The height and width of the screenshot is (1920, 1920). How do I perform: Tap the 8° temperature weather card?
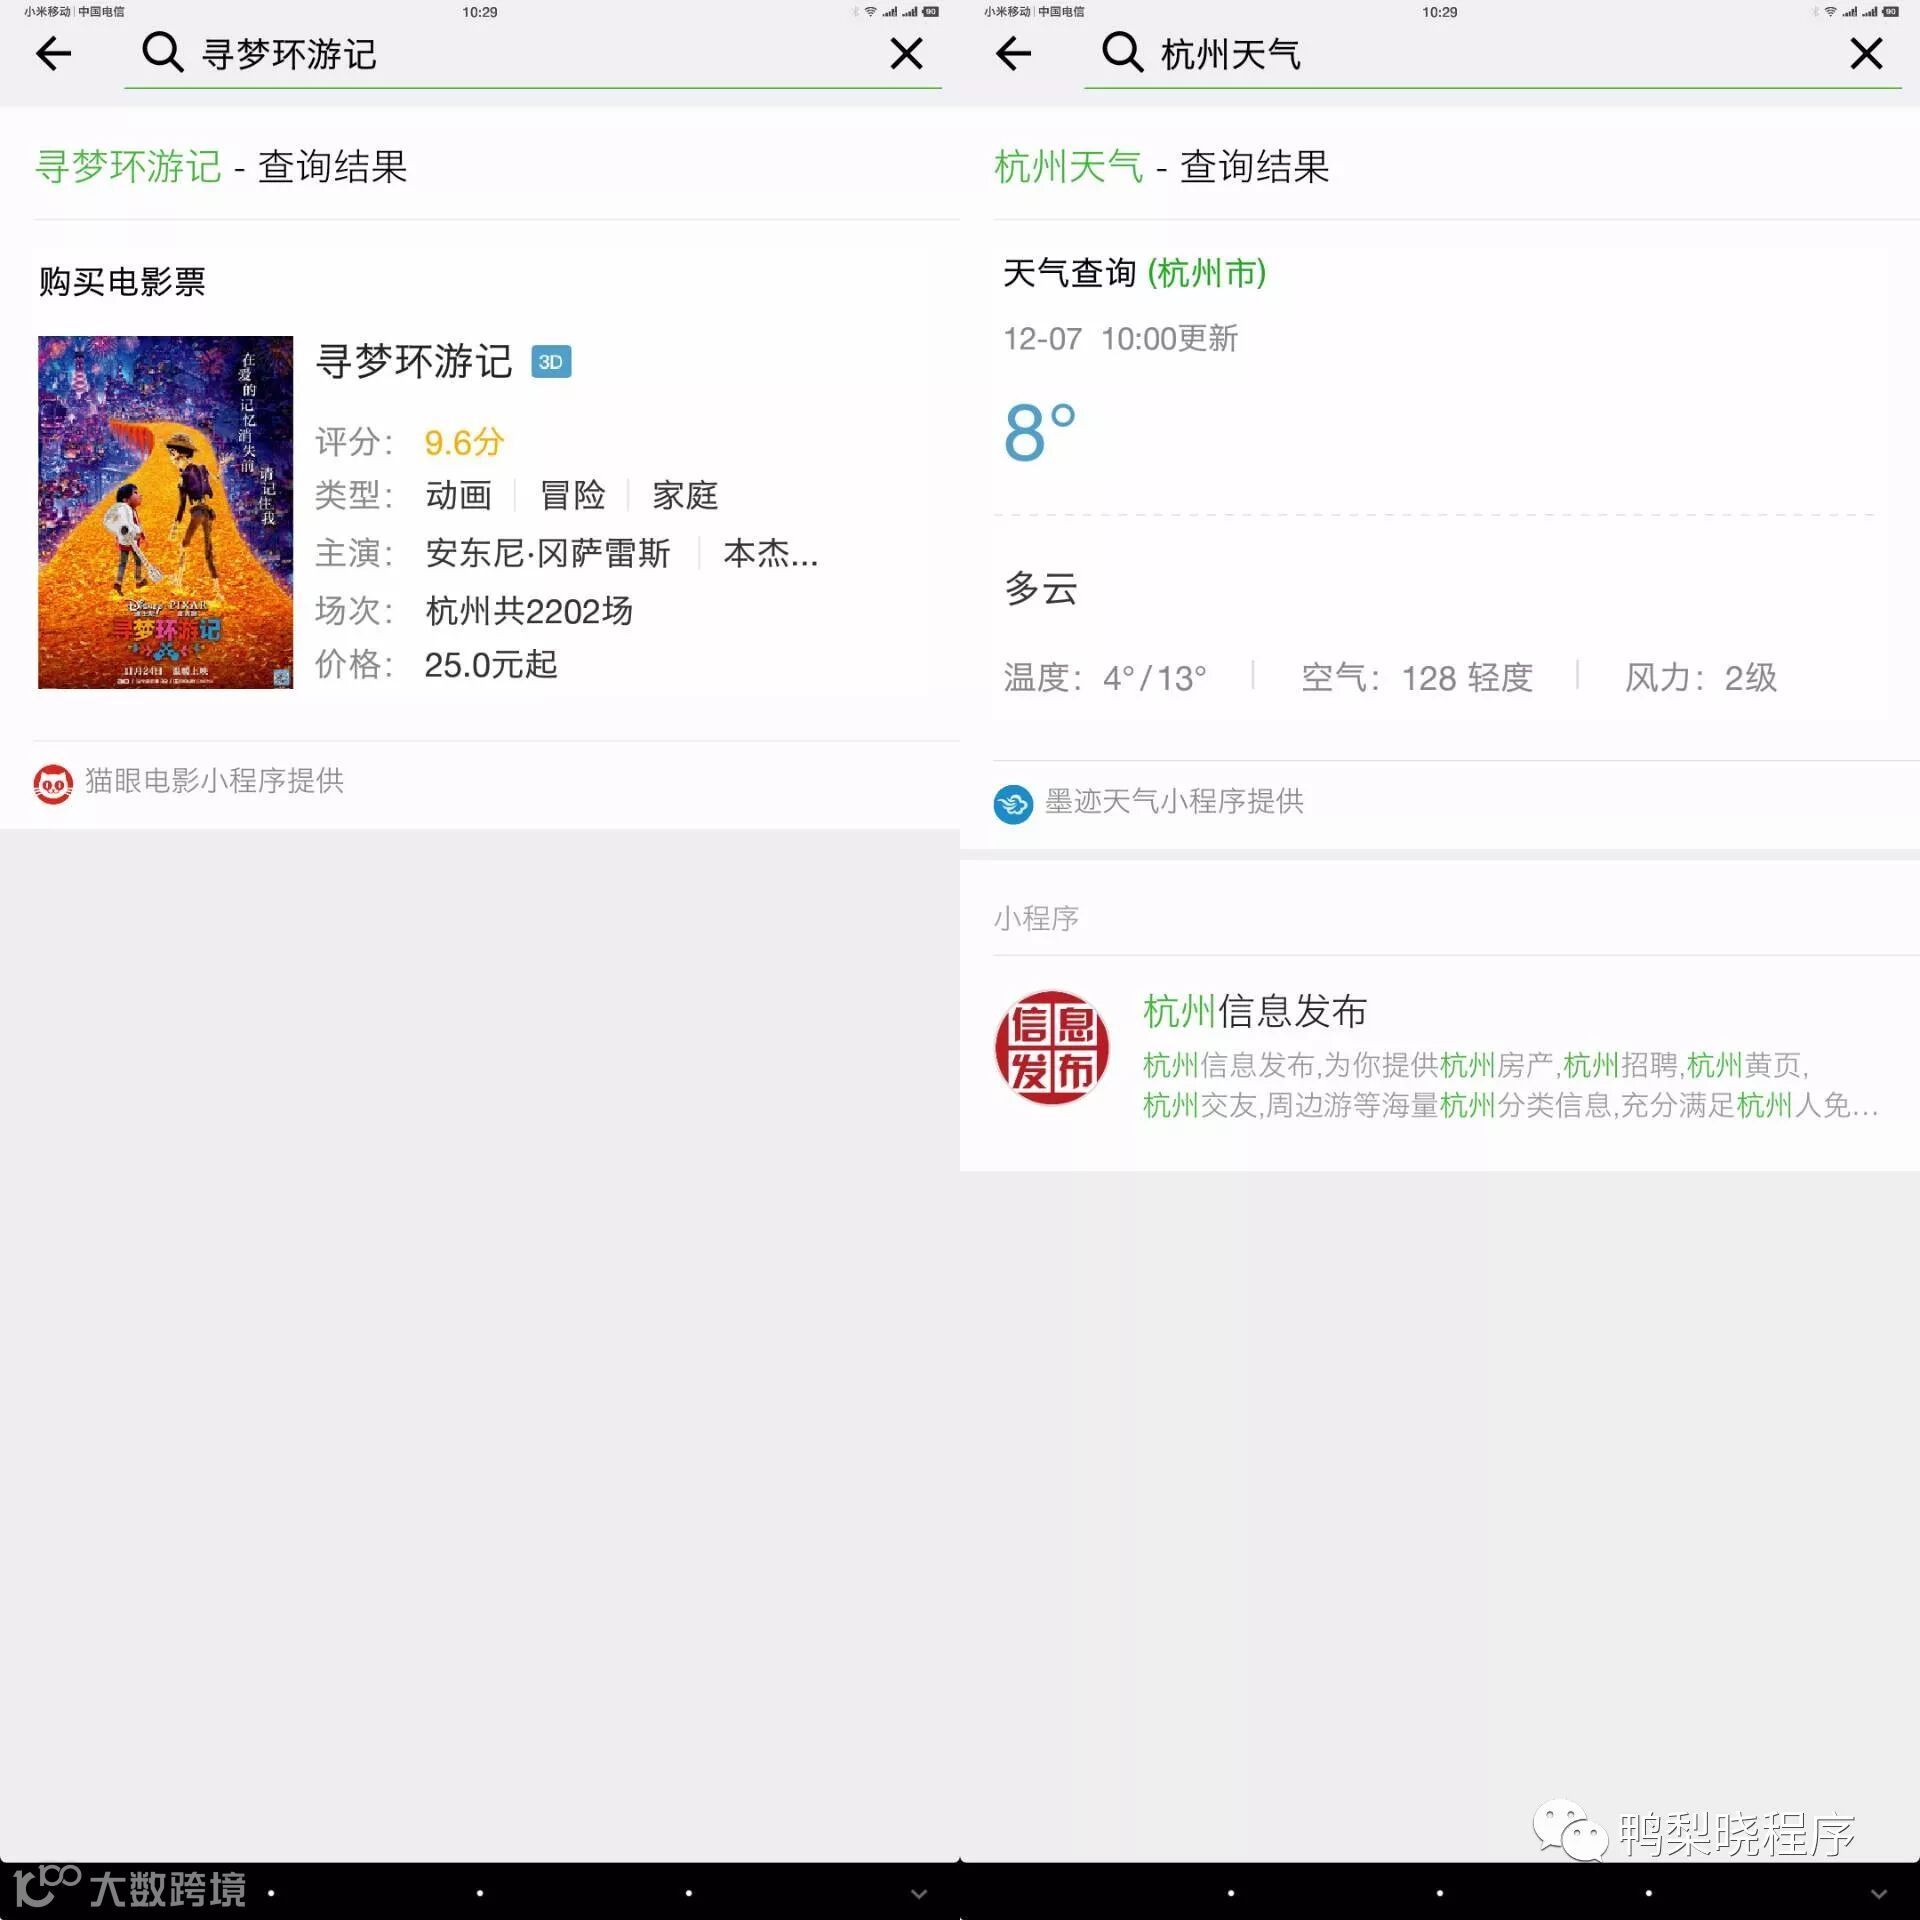pos(1040,433)
